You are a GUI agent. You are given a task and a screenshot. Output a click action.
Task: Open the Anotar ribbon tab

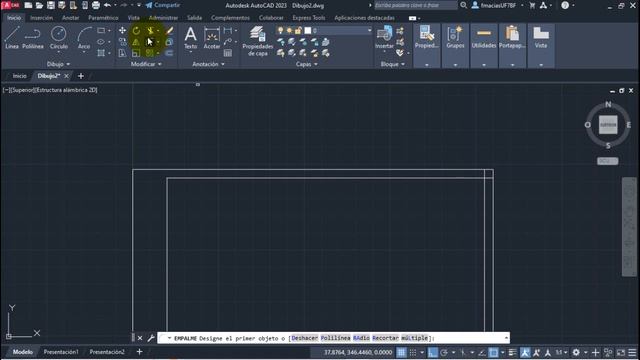click(x=71, y=18)
